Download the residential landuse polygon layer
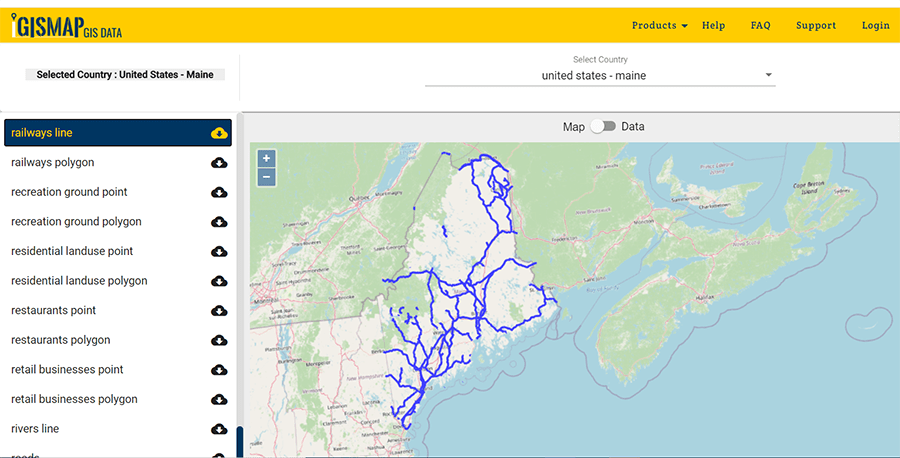 pos(219,281)
